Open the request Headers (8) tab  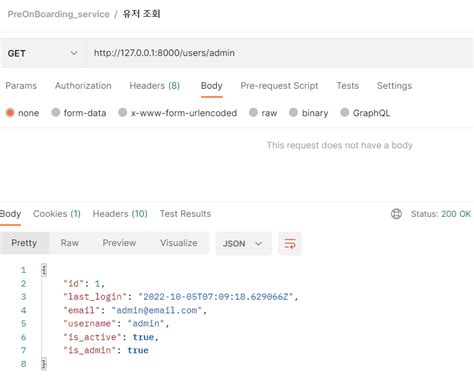(155, 86)
